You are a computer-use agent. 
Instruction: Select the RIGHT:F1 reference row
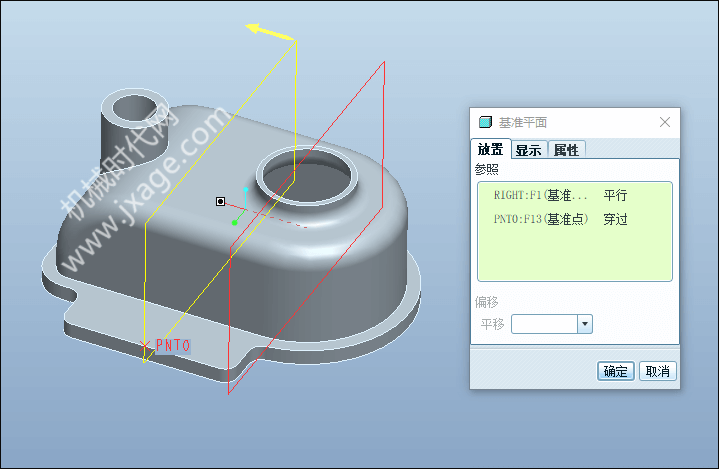pyautogui.click(x=575, y=195)
